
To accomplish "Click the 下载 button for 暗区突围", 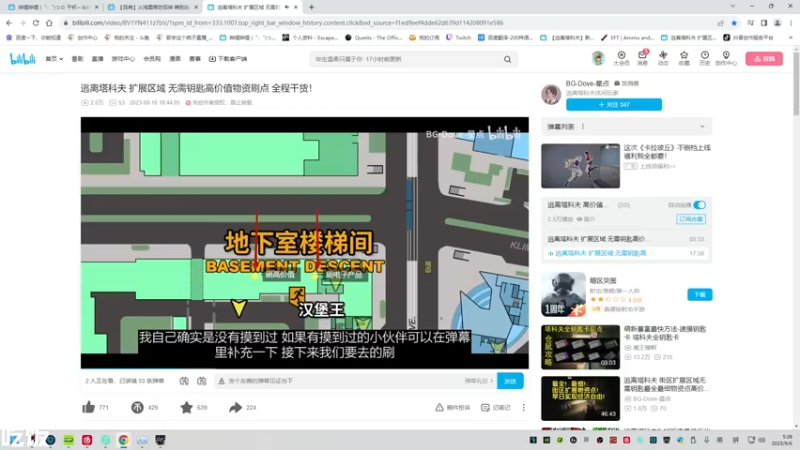I will [x=699, y=294].
